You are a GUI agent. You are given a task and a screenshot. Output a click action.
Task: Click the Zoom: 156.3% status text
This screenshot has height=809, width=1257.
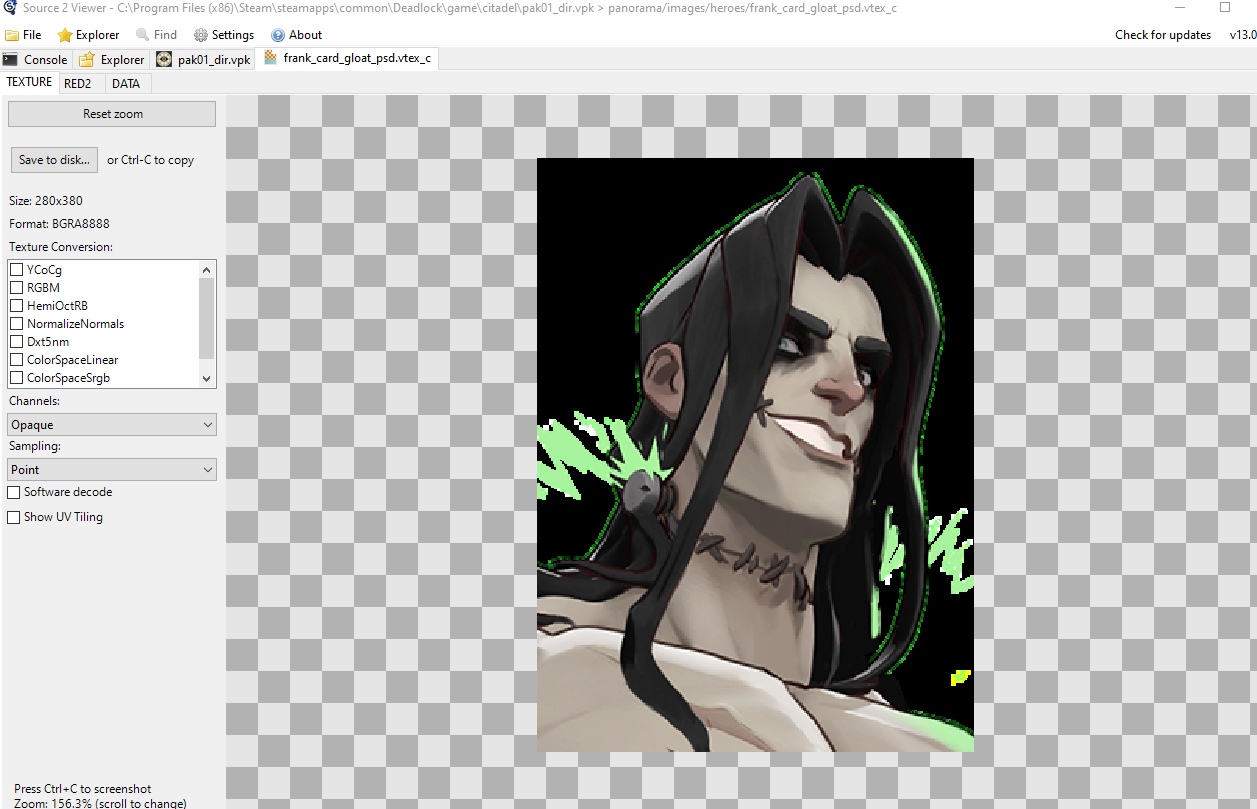pos(100,803)
